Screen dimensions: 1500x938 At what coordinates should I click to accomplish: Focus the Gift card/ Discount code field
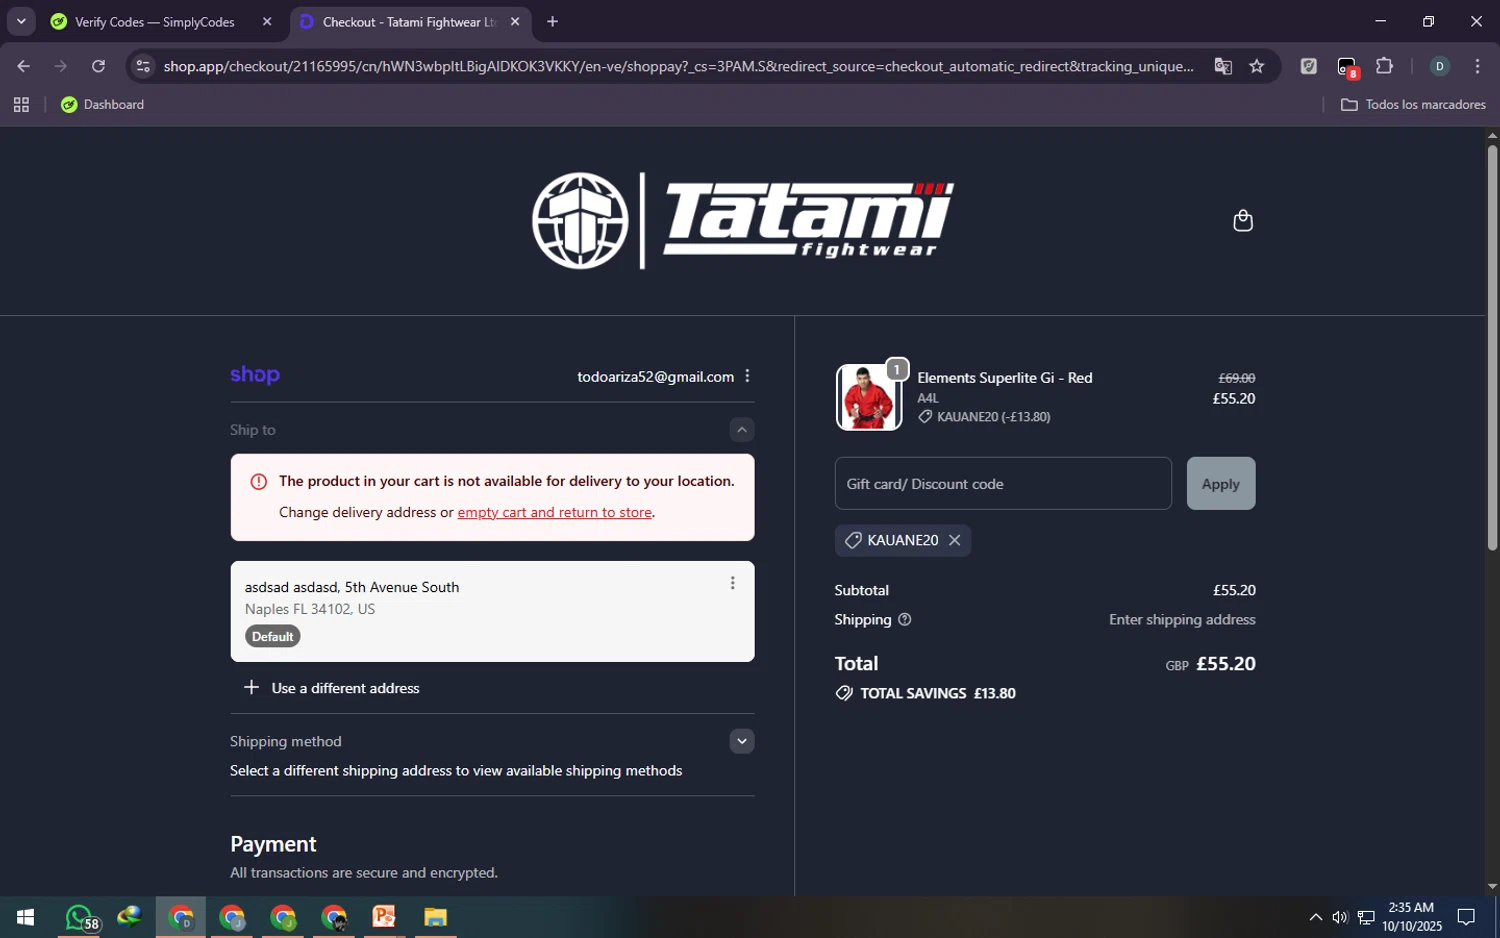1003,484
